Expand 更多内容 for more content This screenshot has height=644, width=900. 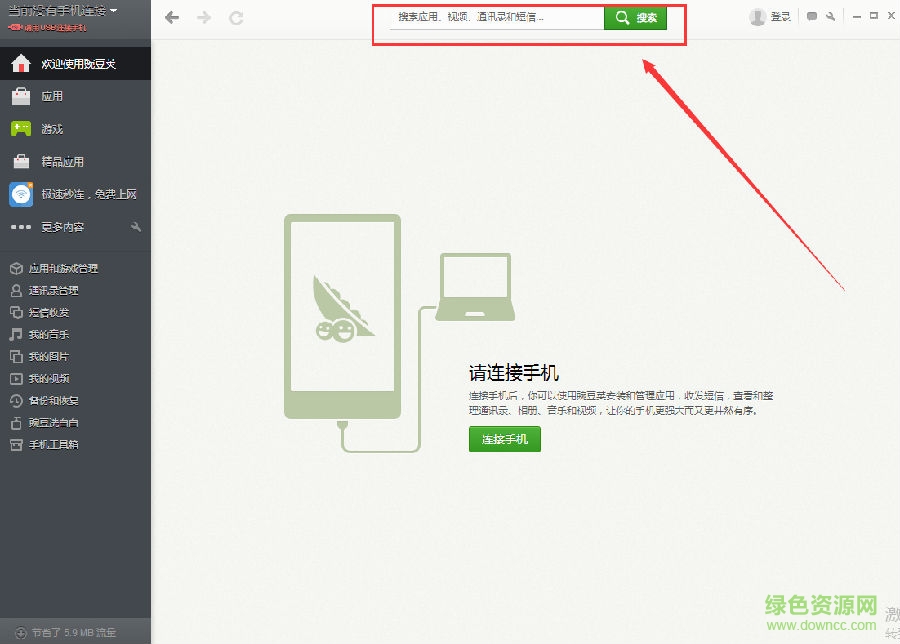[x=60, y=227]
